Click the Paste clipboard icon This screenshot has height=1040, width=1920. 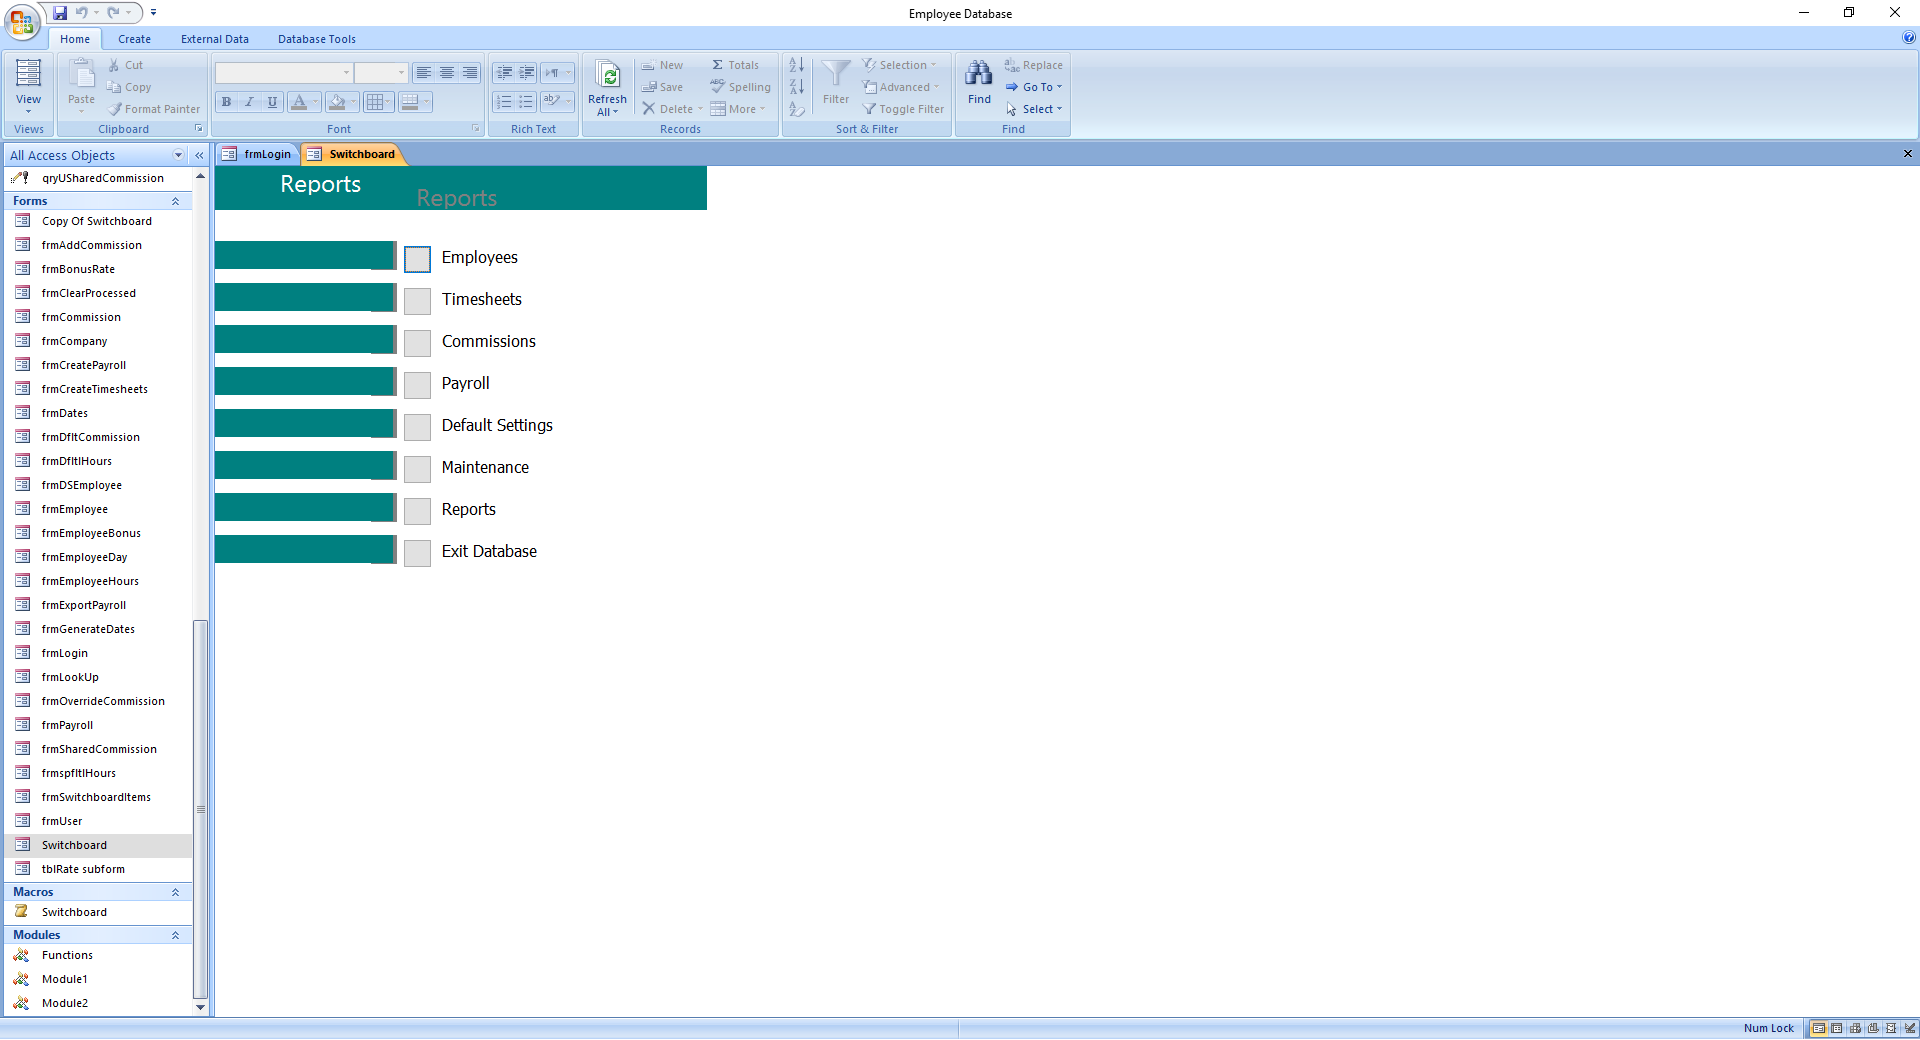point(81,73)
